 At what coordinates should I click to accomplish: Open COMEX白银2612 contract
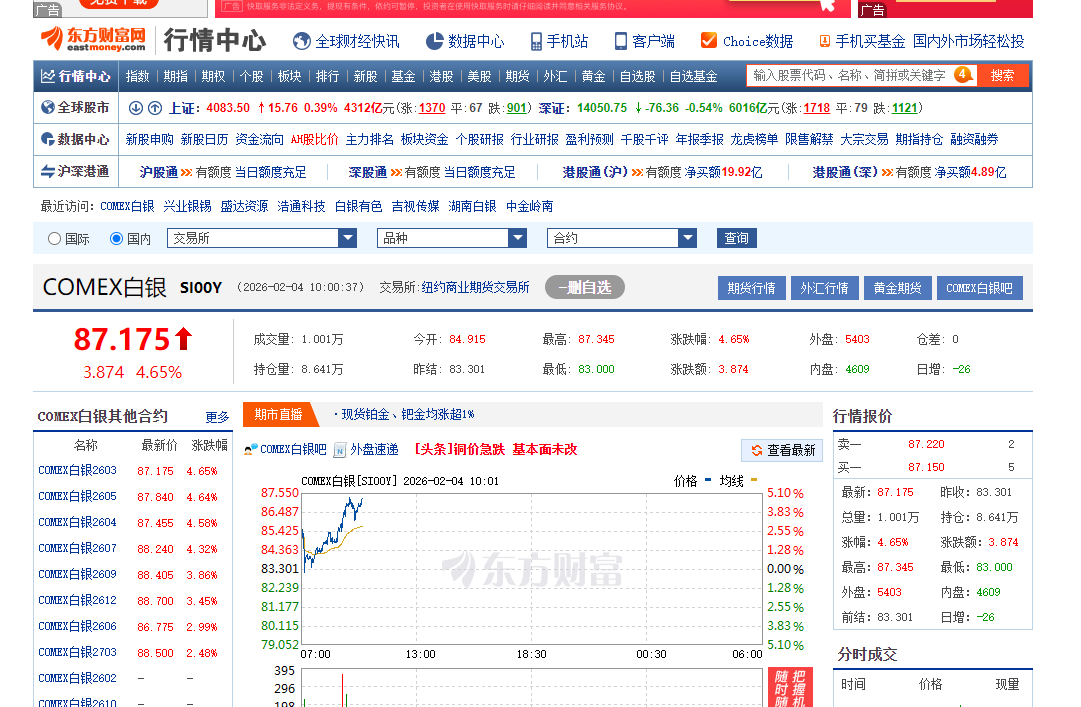77,600
